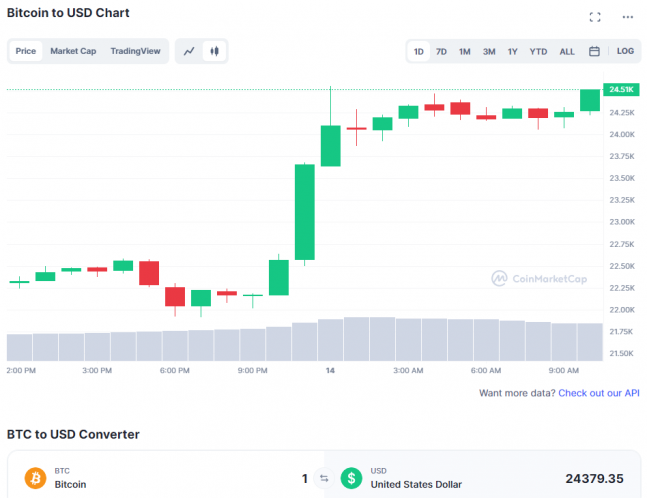Click the green US Dollar icon
The height and width of the screenshot is (498, 647).
tap(352, 478)
